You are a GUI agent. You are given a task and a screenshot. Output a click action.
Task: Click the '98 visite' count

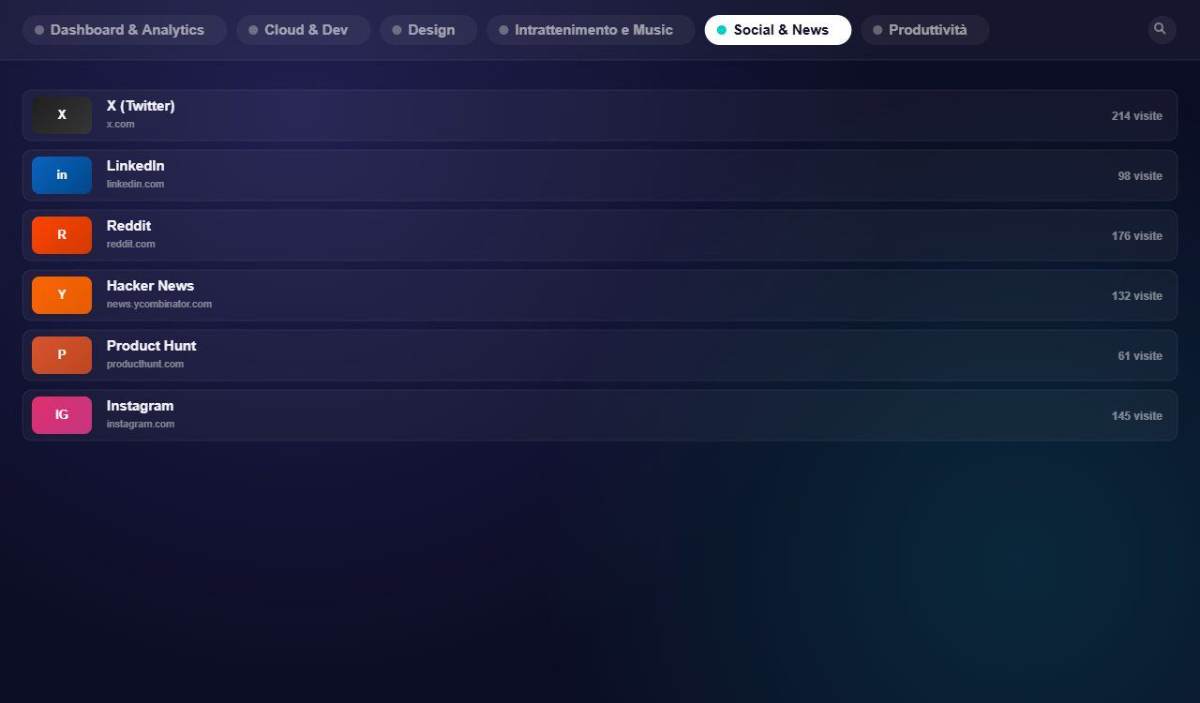coord(1140,176)
